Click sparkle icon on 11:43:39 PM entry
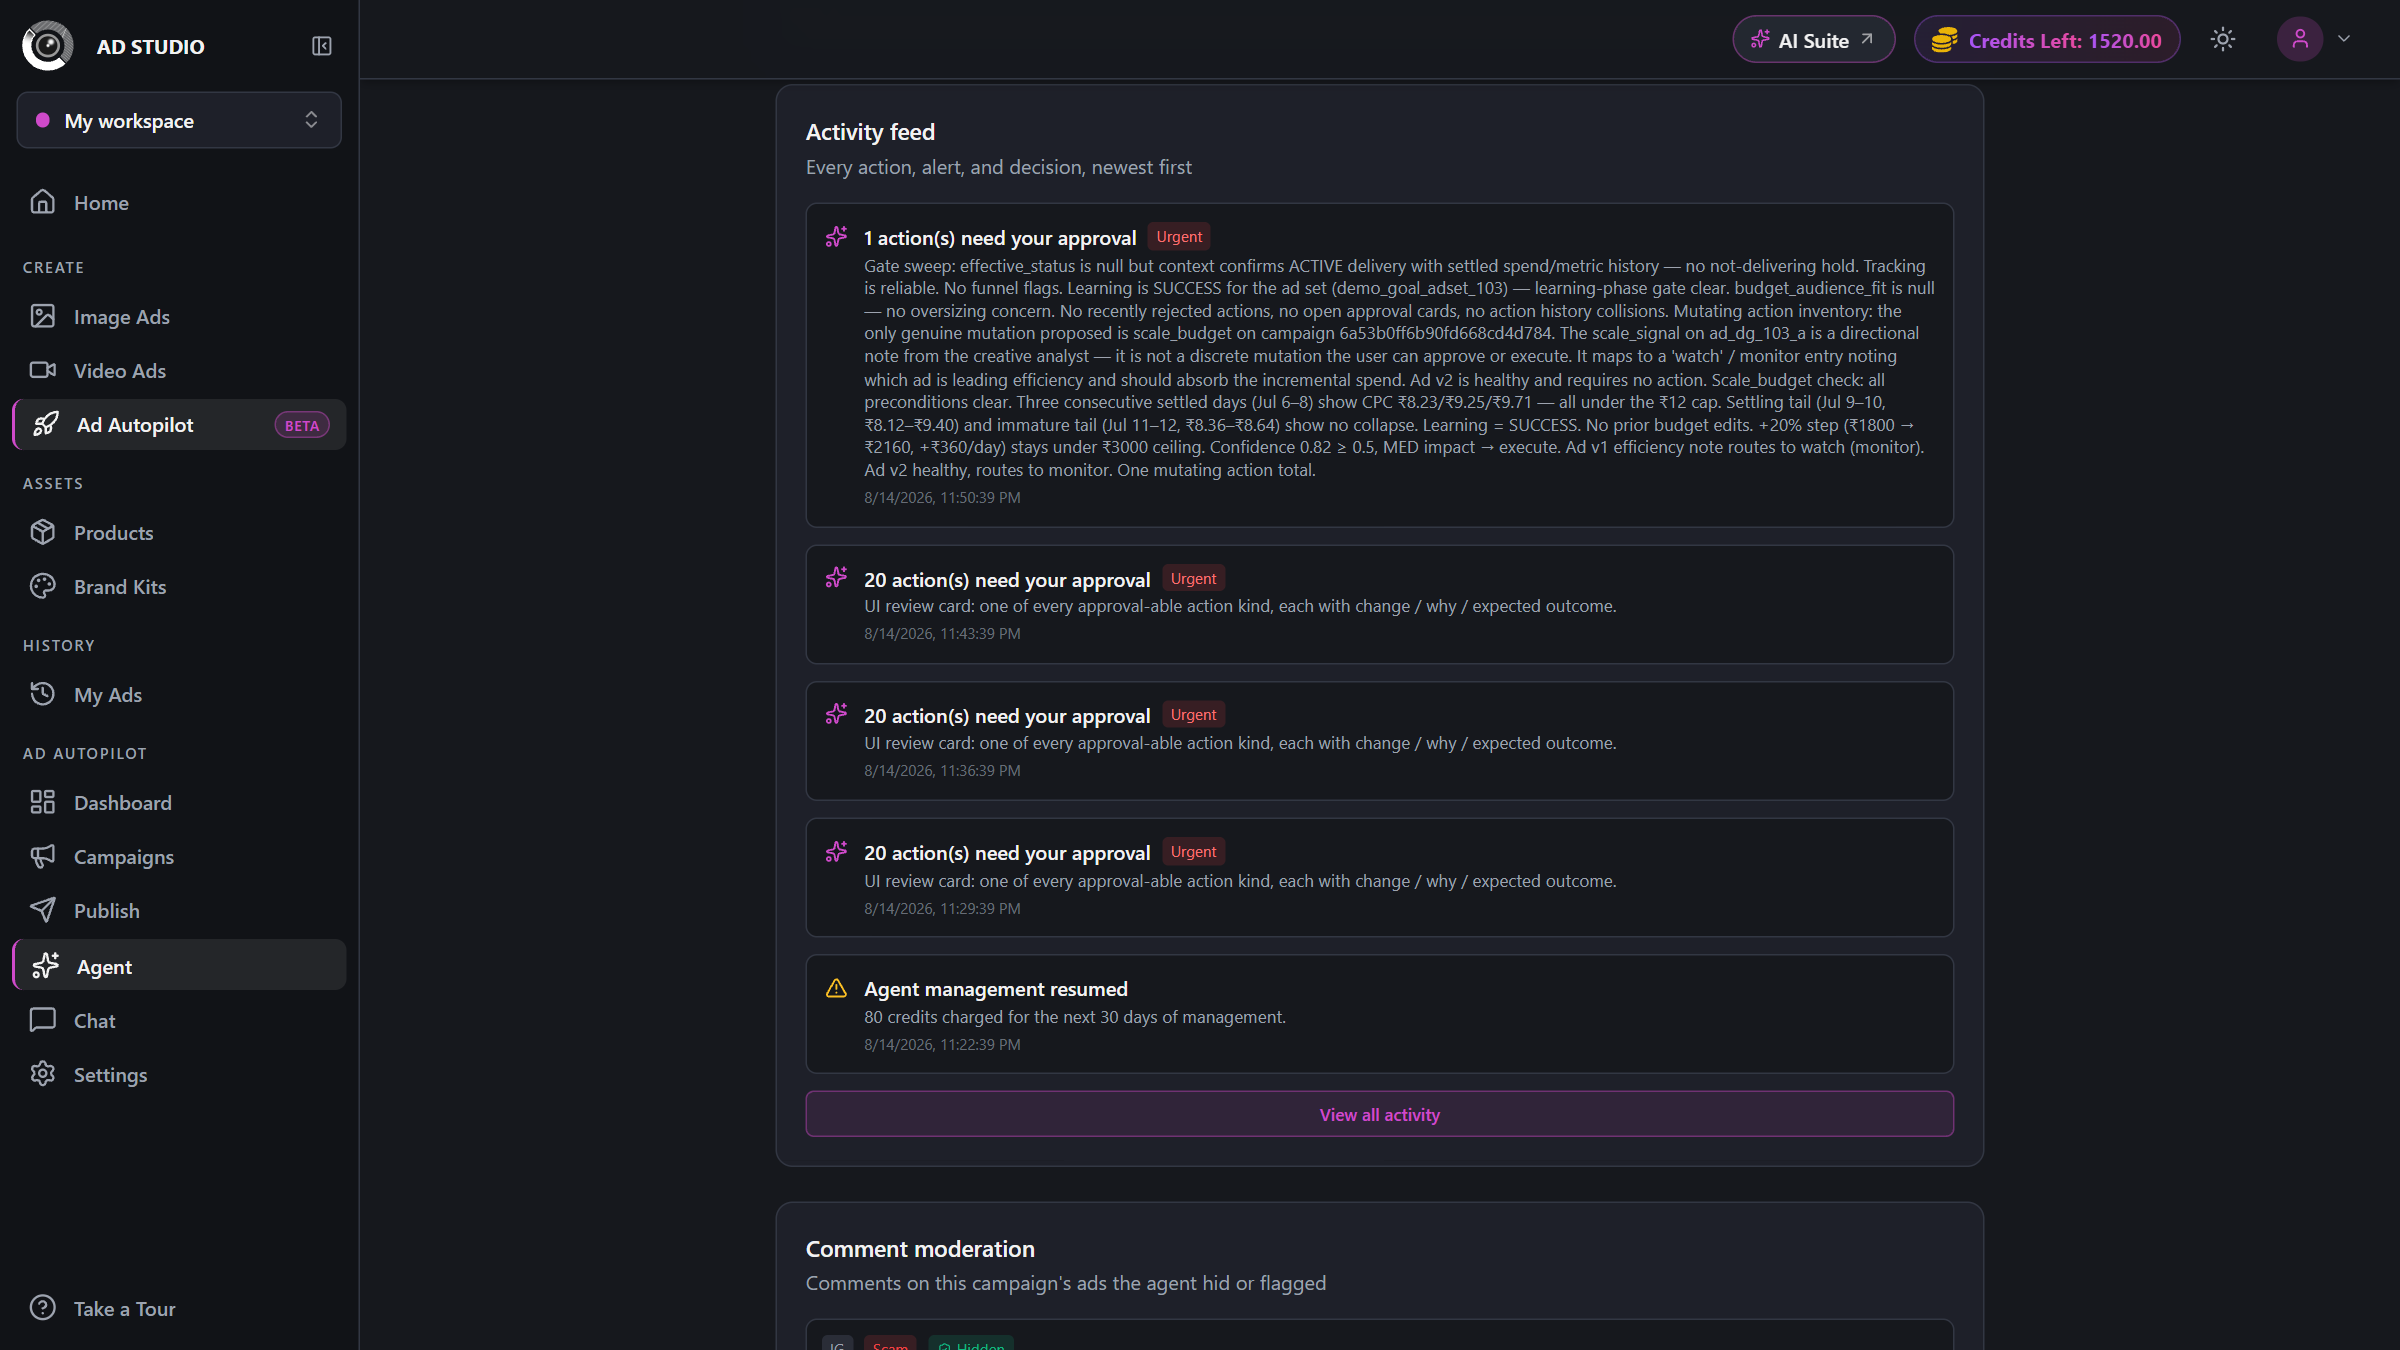This screenshot has width=2400, height=1350. [836, 578]
